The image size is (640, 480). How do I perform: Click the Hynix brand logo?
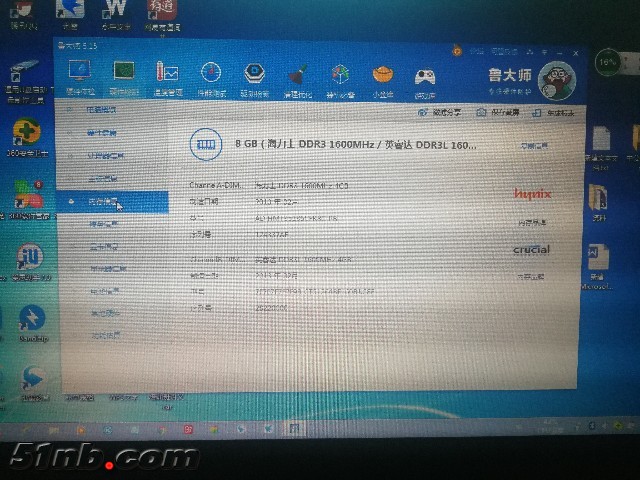point(532,193)
